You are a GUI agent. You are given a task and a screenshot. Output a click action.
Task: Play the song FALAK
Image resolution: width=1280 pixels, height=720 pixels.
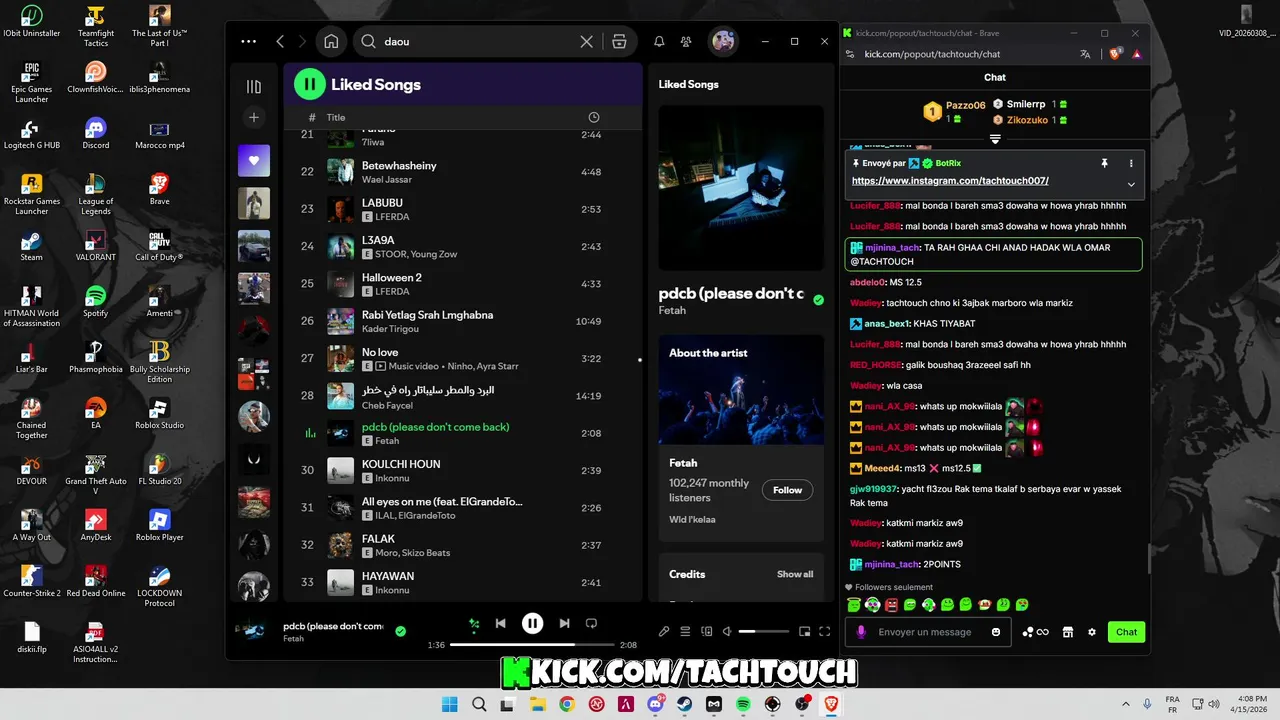[462, 545]
